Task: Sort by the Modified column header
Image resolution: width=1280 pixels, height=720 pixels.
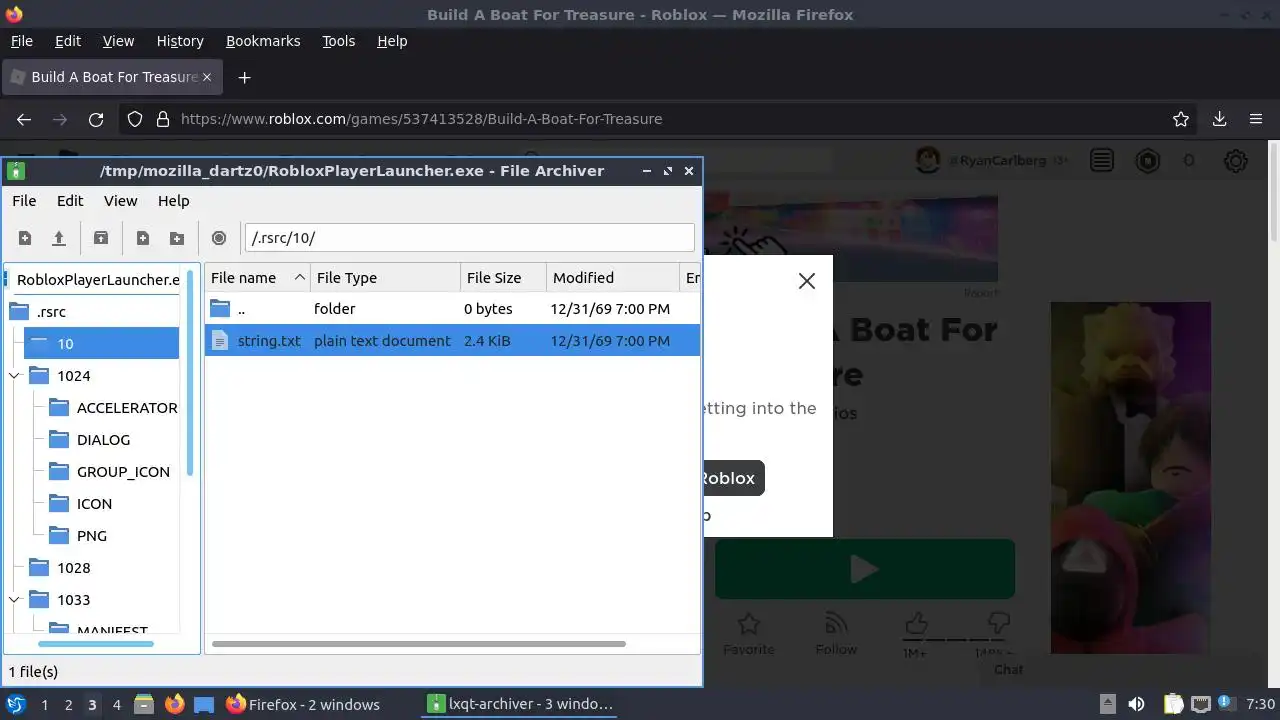Action: [612, 278]
